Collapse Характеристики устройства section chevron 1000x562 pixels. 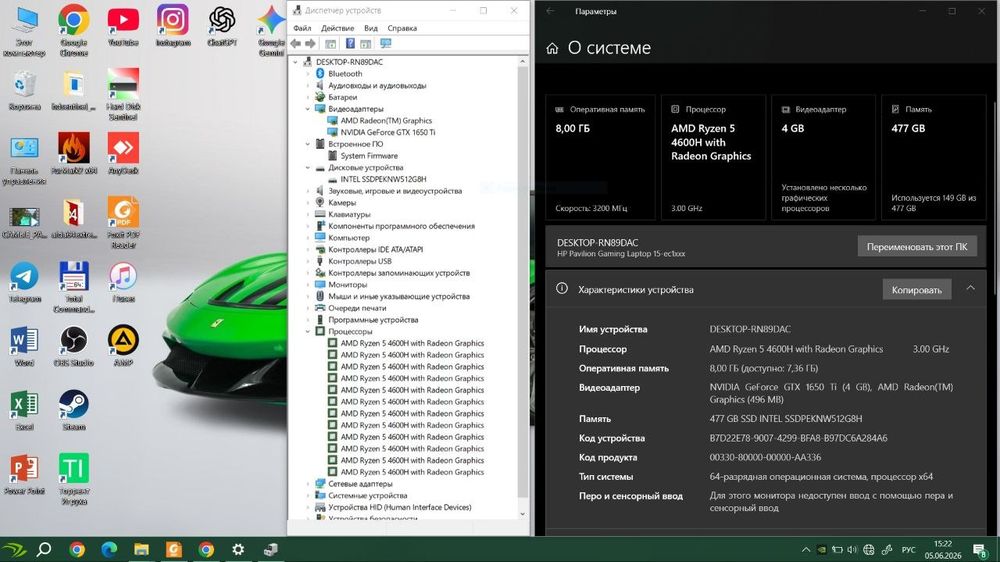(x=970, y=288)
